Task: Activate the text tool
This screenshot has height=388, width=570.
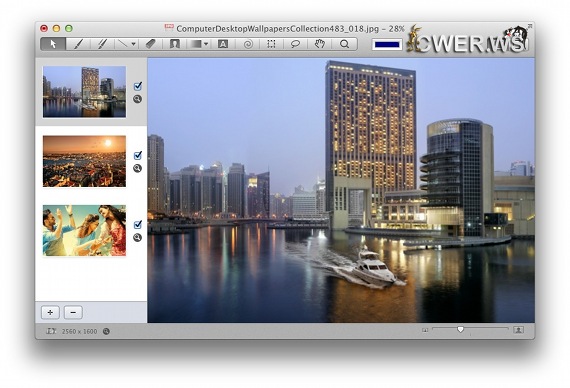Action: (223, 44)
